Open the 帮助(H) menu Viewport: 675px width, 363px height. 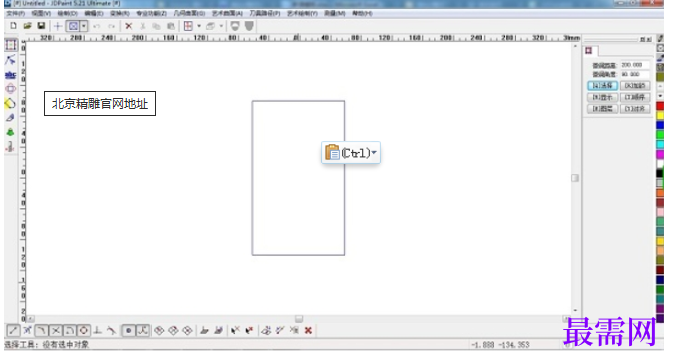362,13
